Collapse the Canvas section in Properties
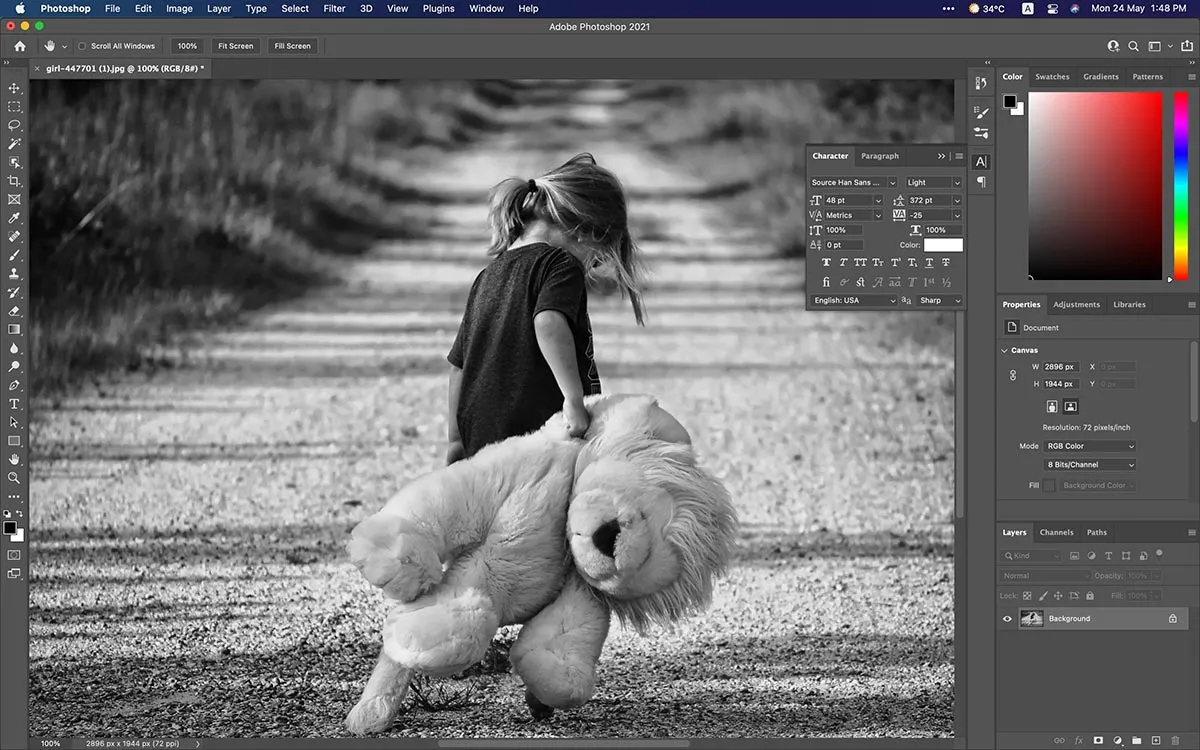The width and height of the screenshot is (1200, 750). 1004,351
